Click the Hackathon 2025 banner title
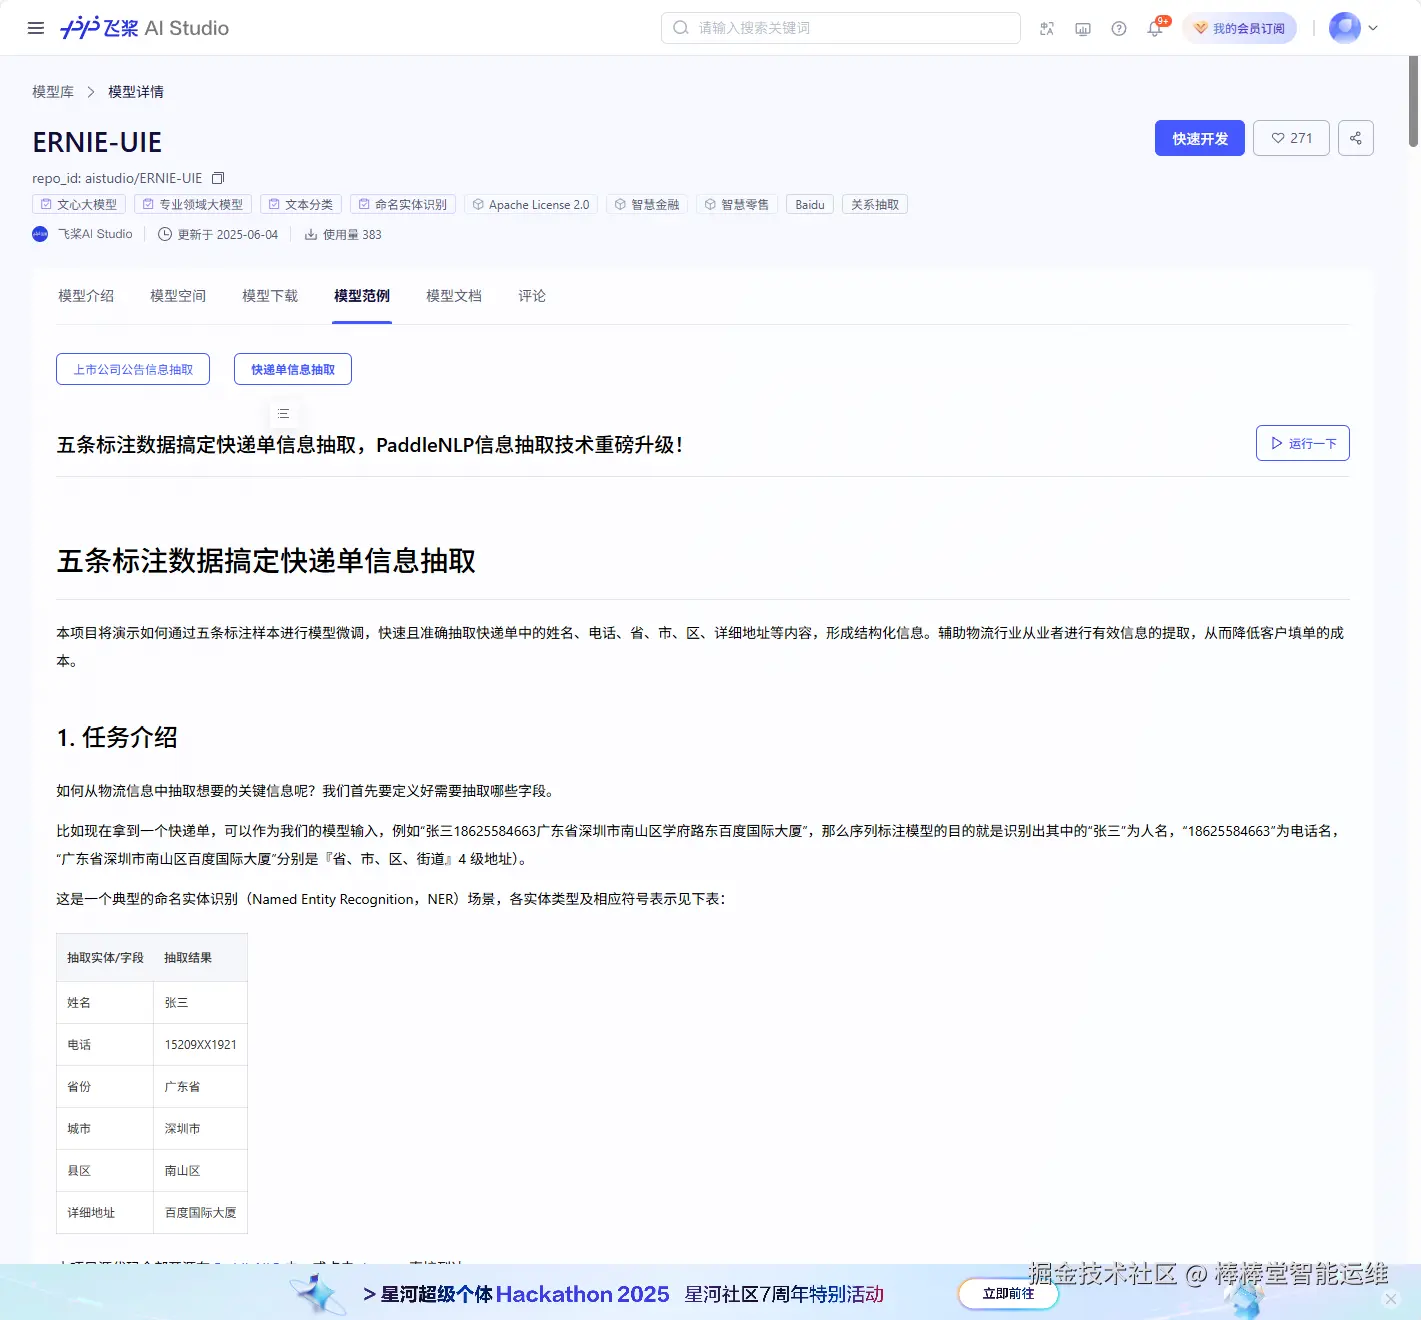Viewport: 1421px width, 1320px height. (516, 1294)
